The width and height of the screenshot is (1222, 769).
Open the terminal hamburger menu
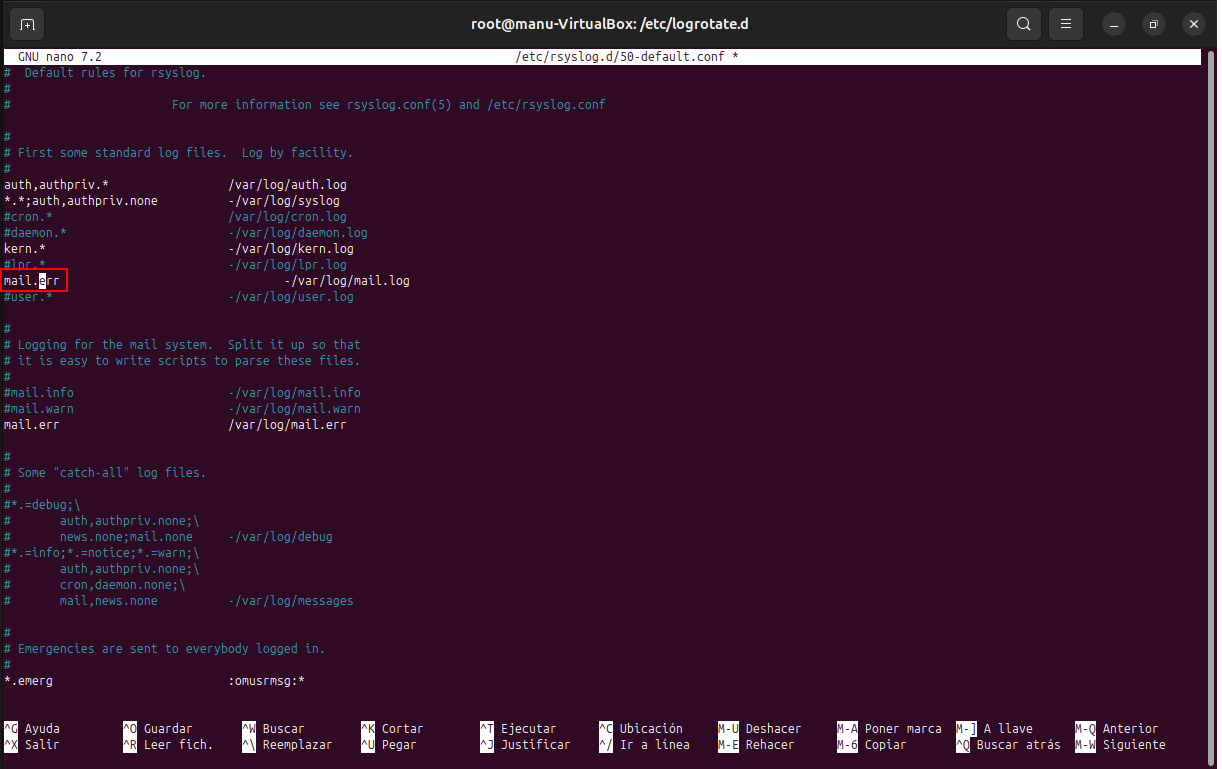click(1066, 24)
